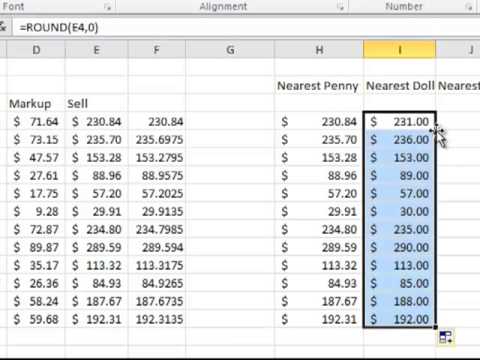Select Sell column cell $ 153.28
This screenshot has width=480, height=360.
coord(96,158)
